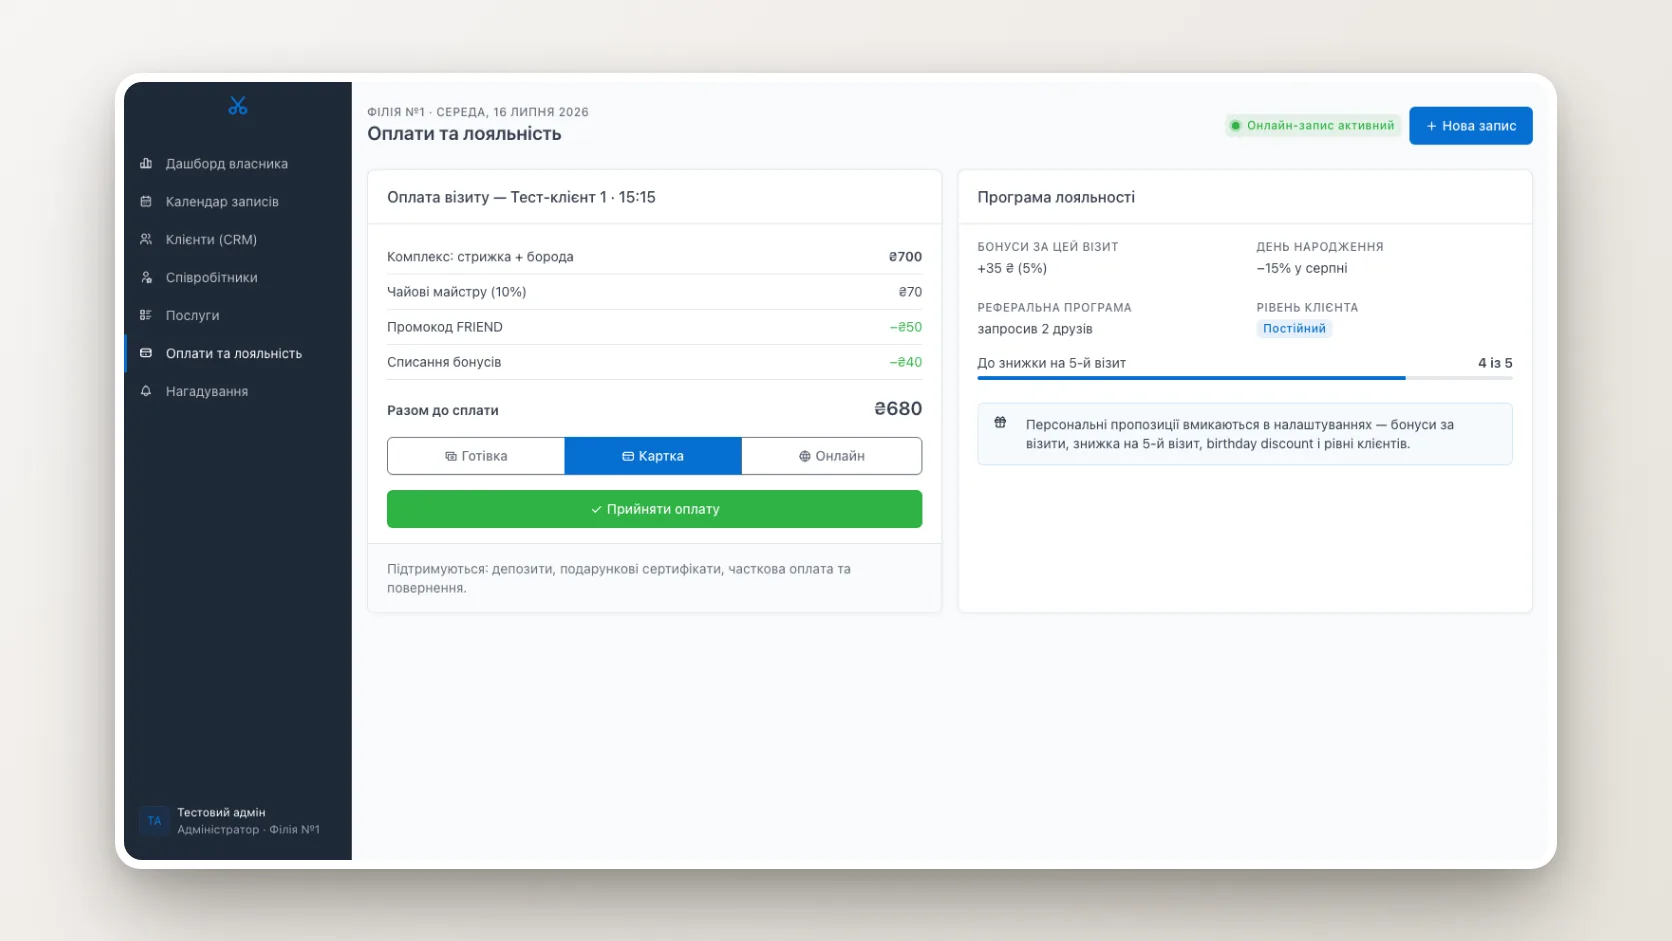Viewport: 1672px width, 941px height.
Task: Click the scissors logo icon
Action: [237, 105]
